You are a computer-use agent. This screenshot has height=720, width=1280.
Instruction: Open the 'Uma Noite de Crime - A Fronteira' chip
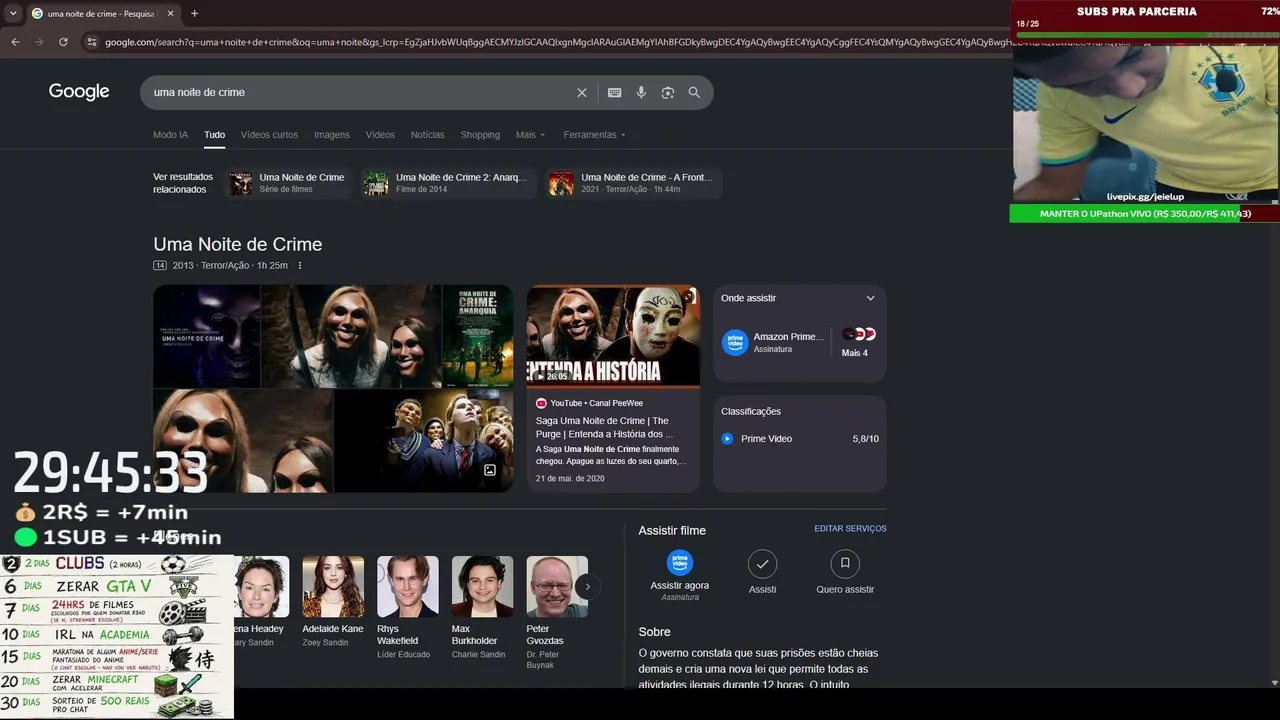click(634, 183)
